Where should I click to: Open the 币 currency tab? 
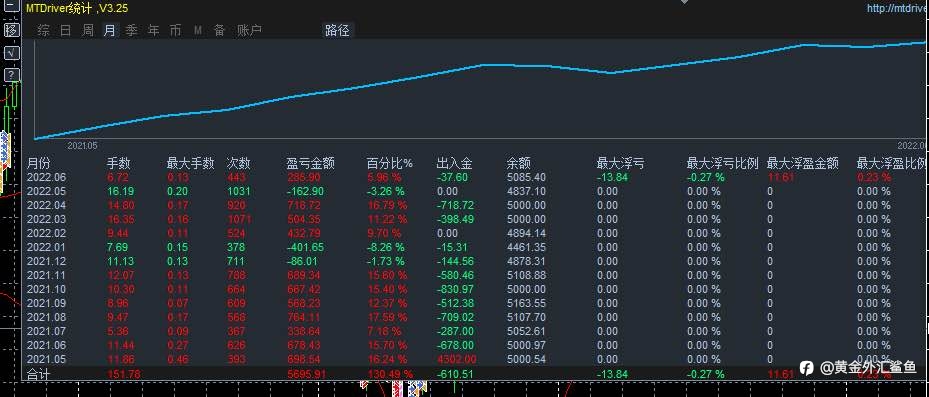tap(175, 30)
